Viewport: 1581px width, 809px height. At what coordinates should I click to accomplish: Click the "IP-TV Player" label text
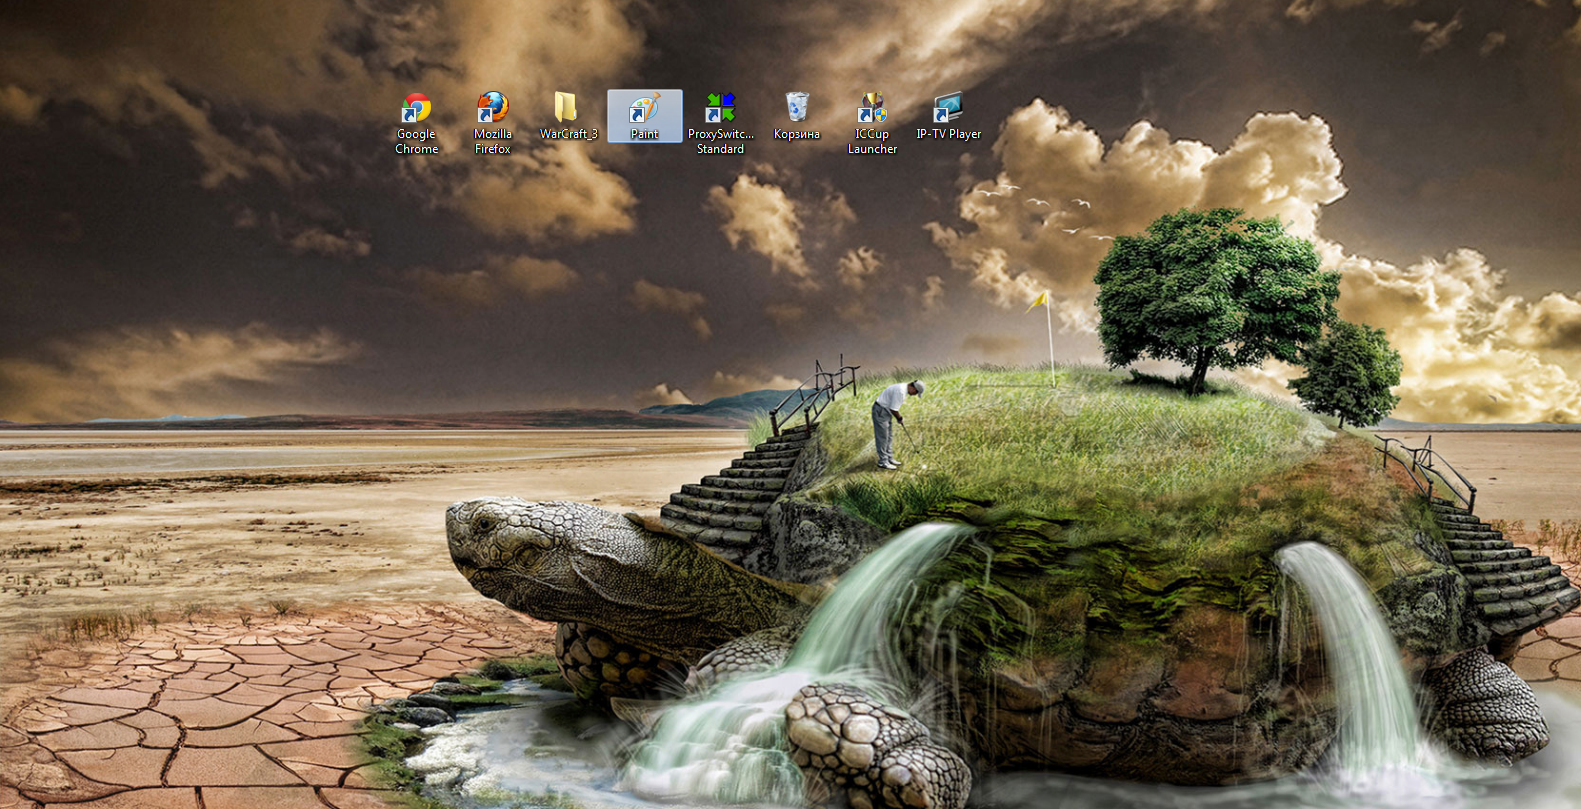949,134
